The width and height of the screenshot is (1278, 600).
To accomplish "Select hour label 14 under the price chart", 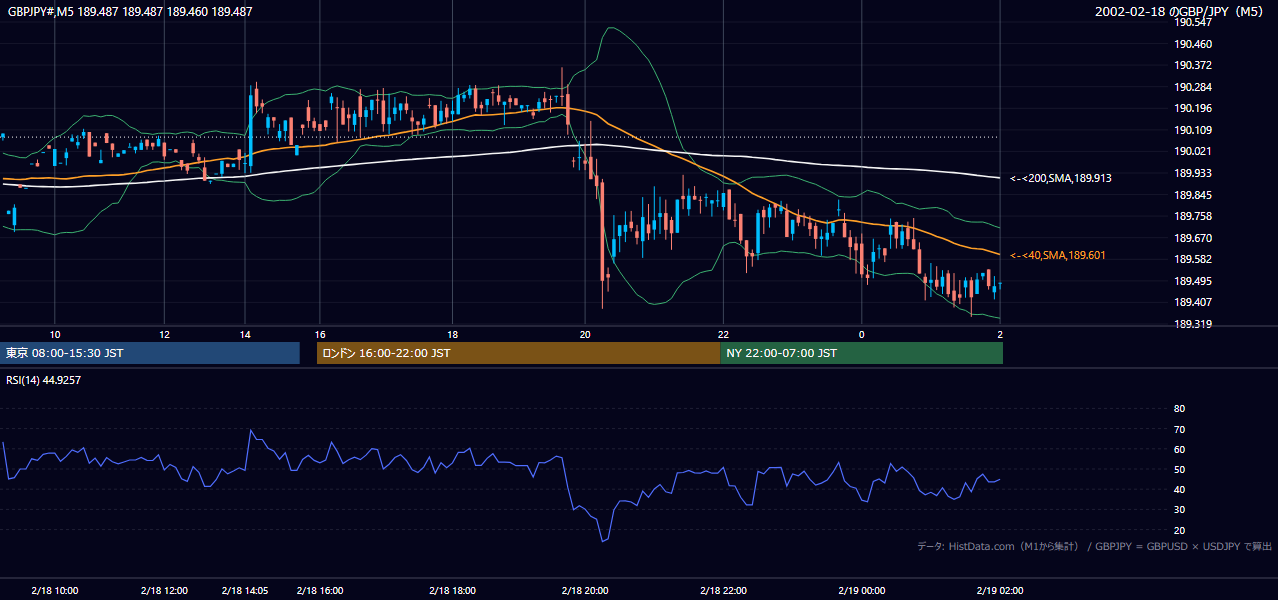I will click(x=245, y=334).
